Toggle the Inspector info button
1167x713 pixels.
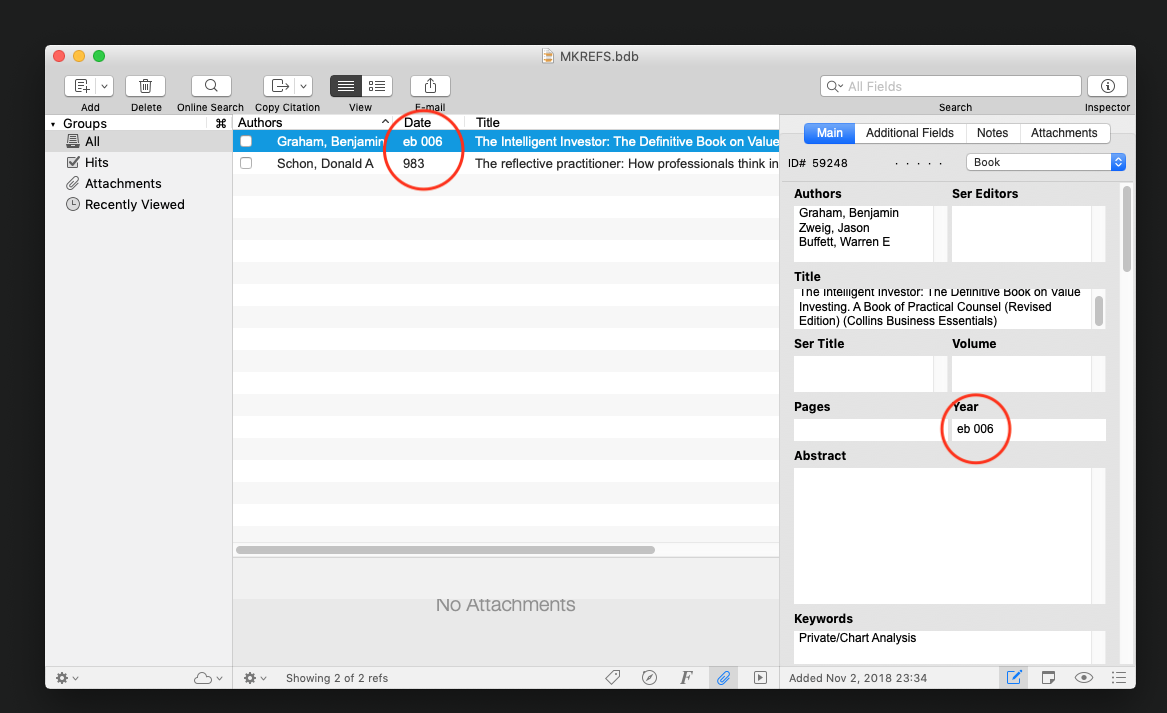tap(1107, 86)
